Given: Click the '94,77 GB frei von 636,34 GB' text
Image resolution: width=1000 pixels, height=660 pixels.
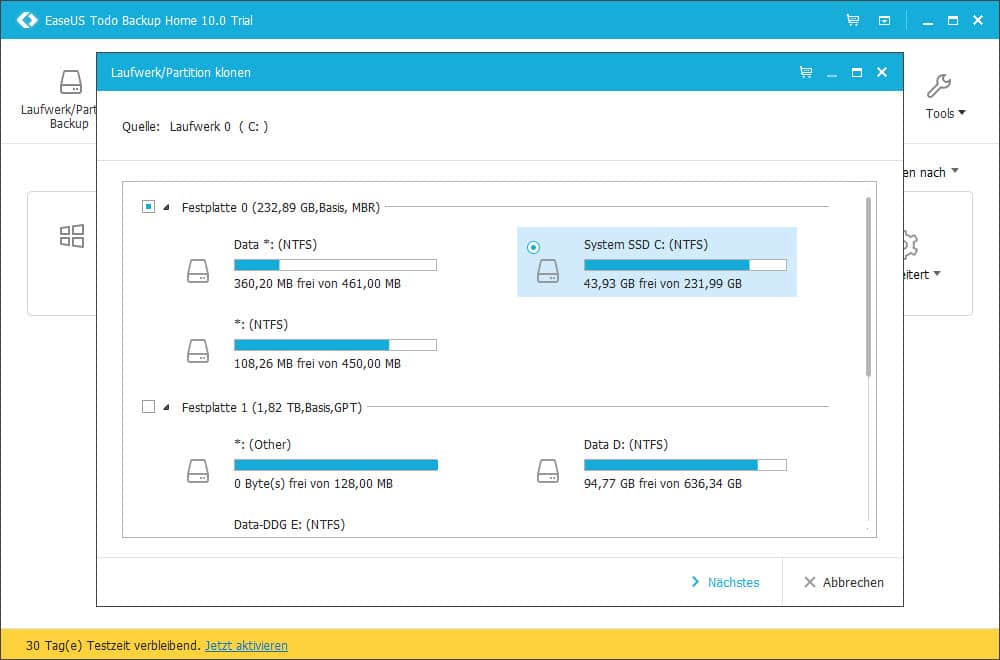Looking at the screenshot, I should coord(663,483).
